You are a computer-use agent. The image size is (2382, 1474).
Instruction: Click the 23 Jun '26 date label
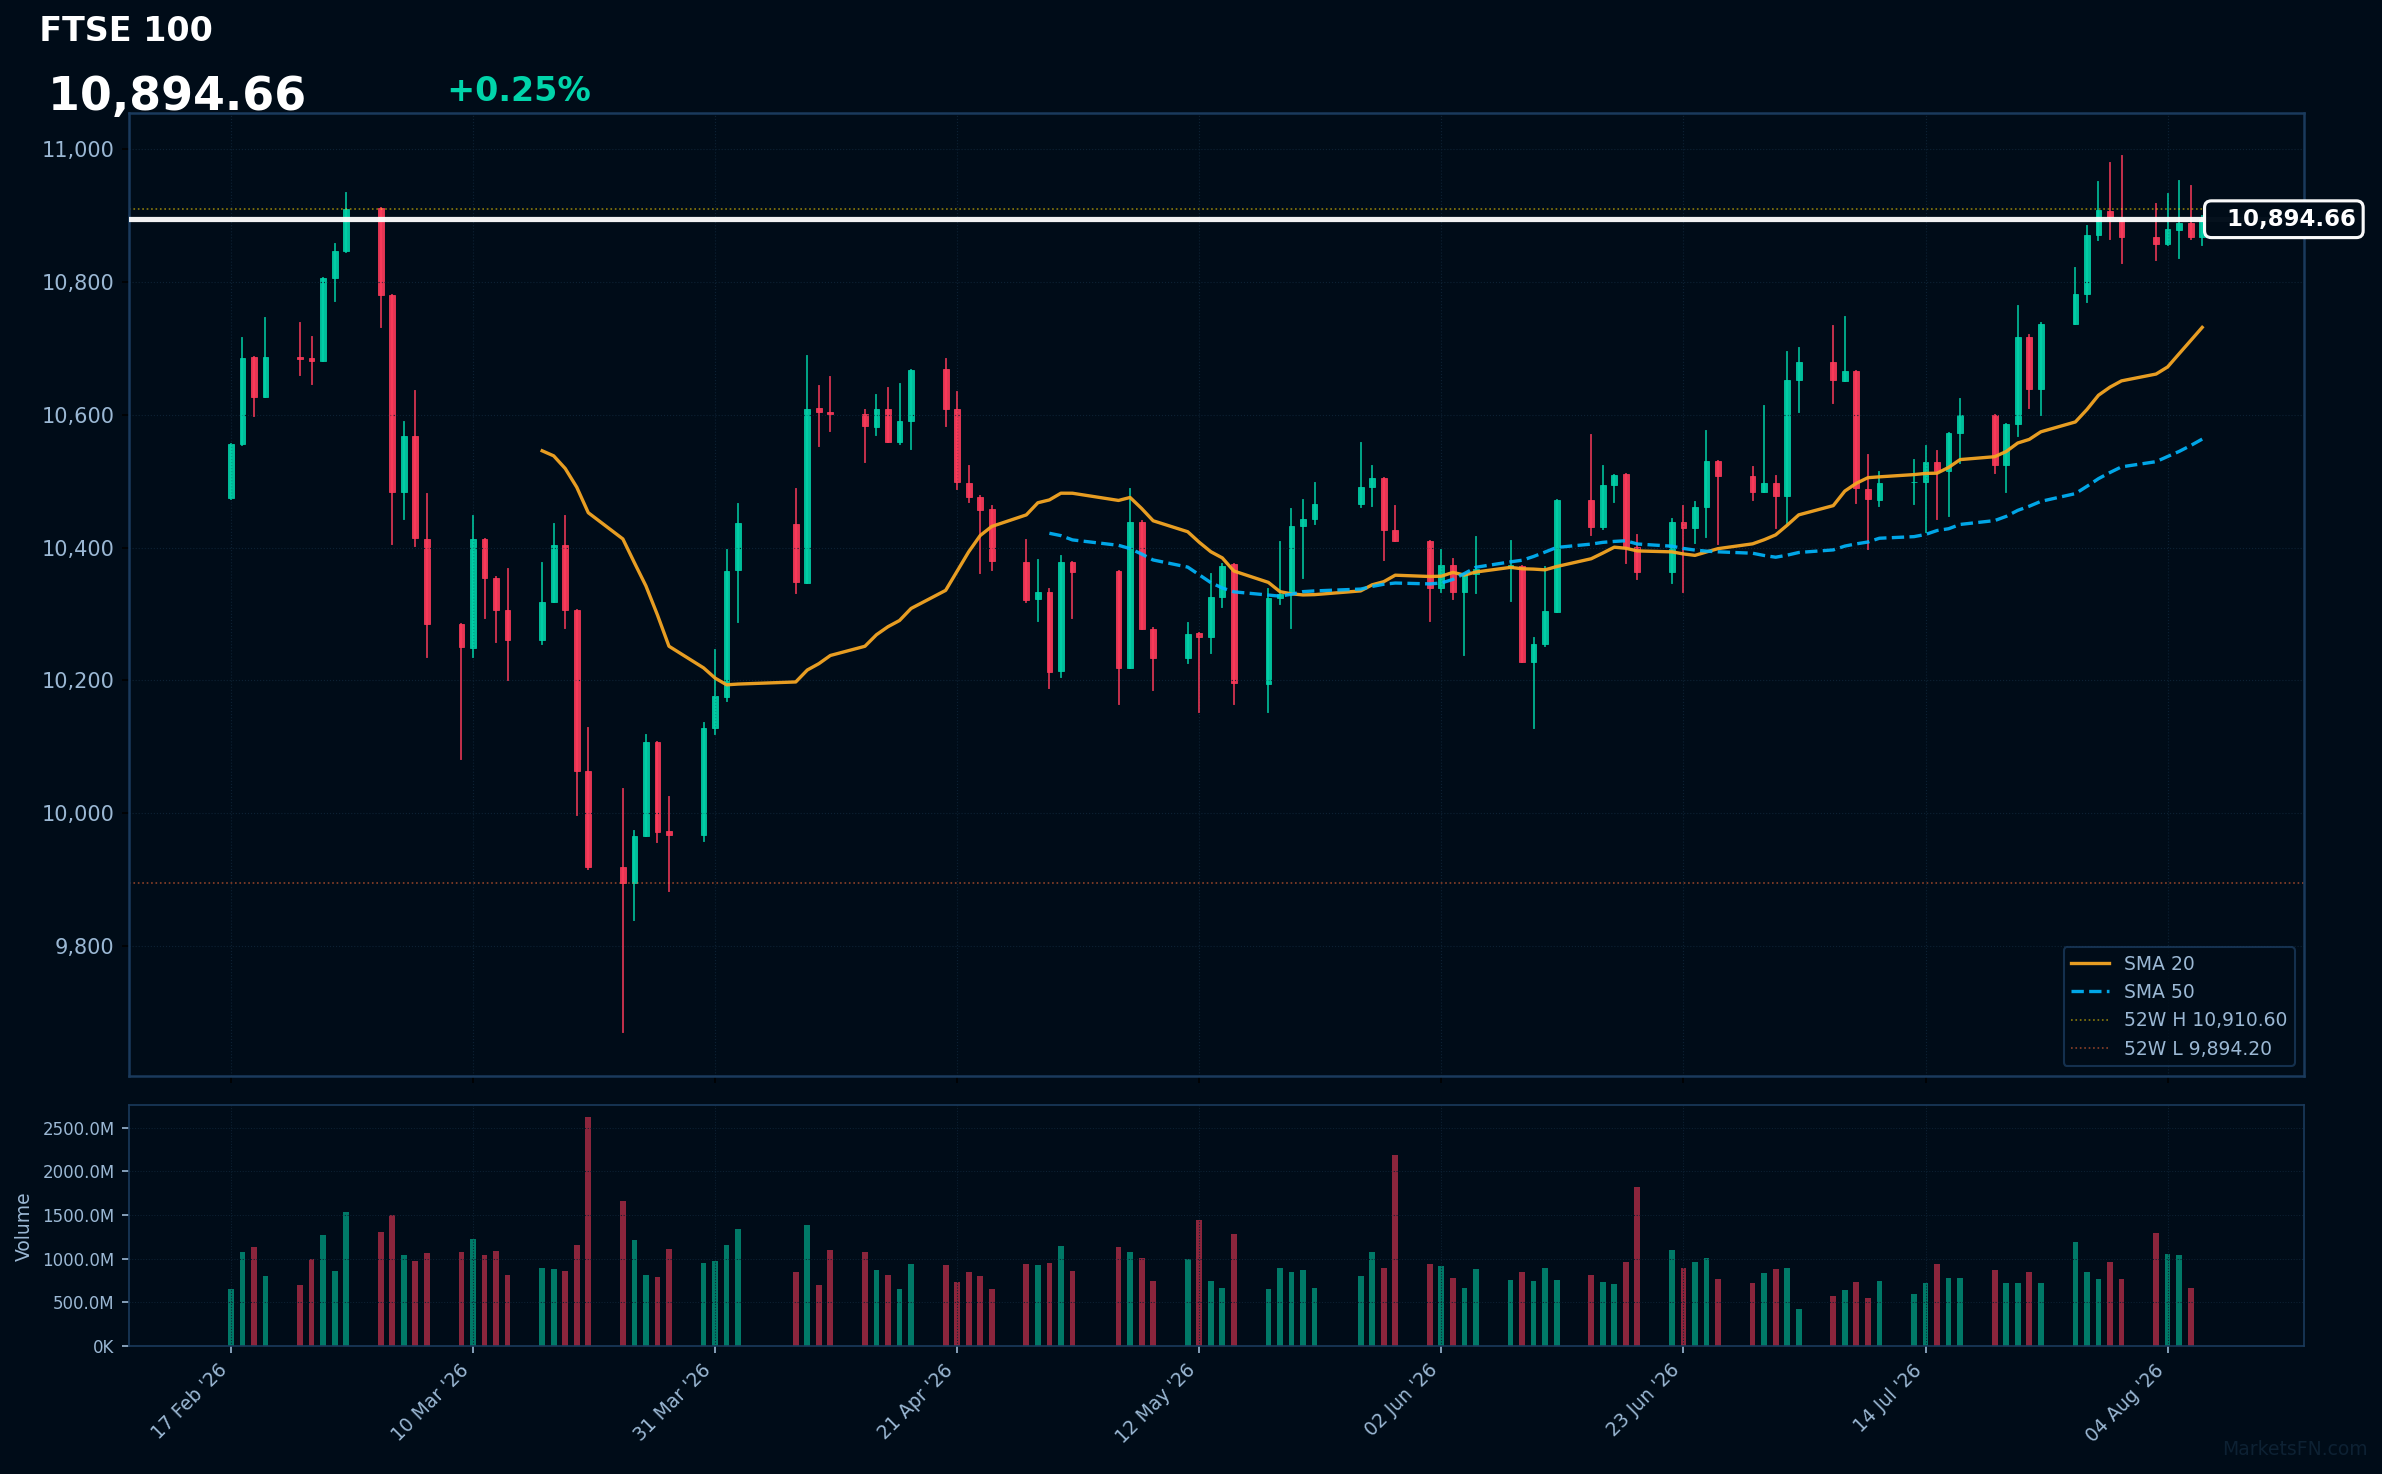click(1643, 1400)
